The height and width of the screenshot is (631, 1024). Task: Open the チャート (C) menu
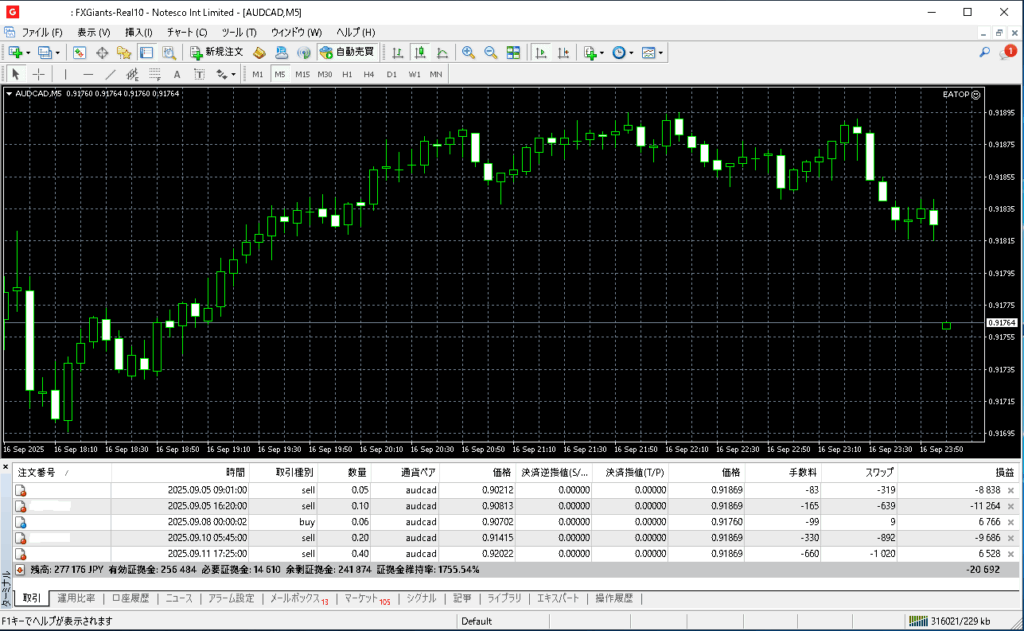pos(187,32)
